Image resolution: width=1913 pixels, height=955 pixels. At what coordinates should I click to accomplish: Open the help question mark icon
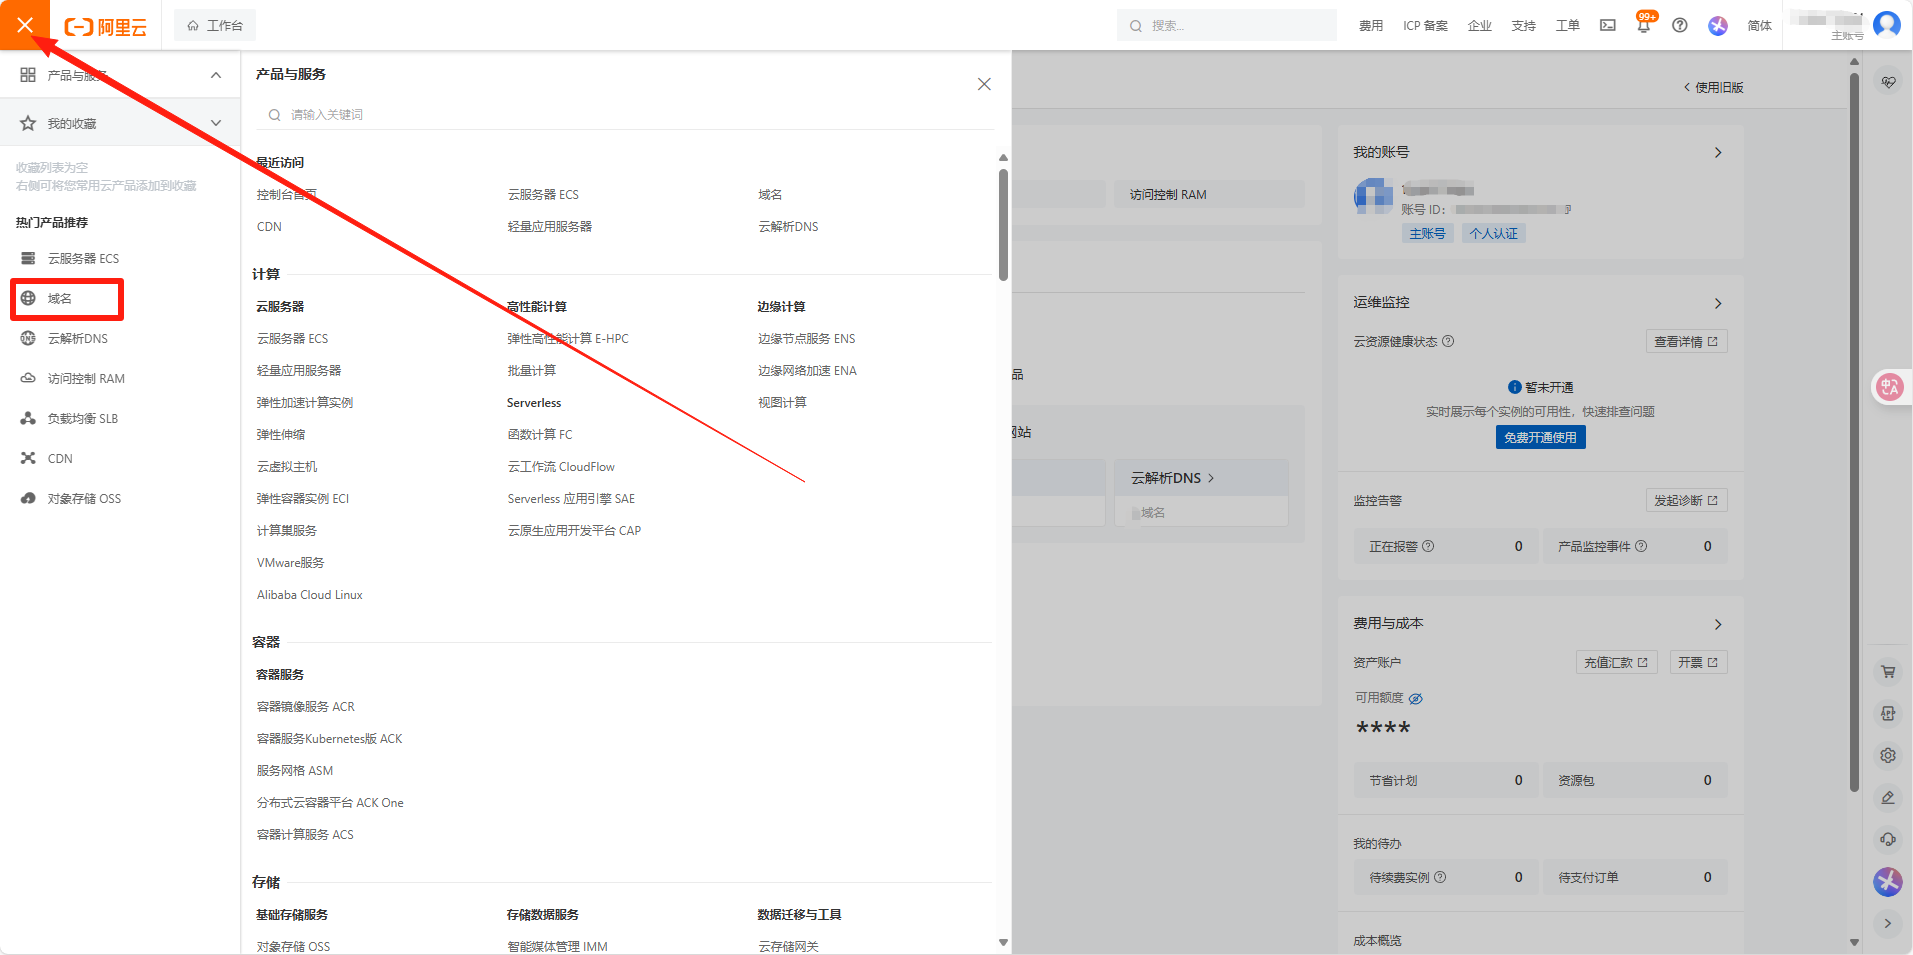click(x=1680, y=26)
